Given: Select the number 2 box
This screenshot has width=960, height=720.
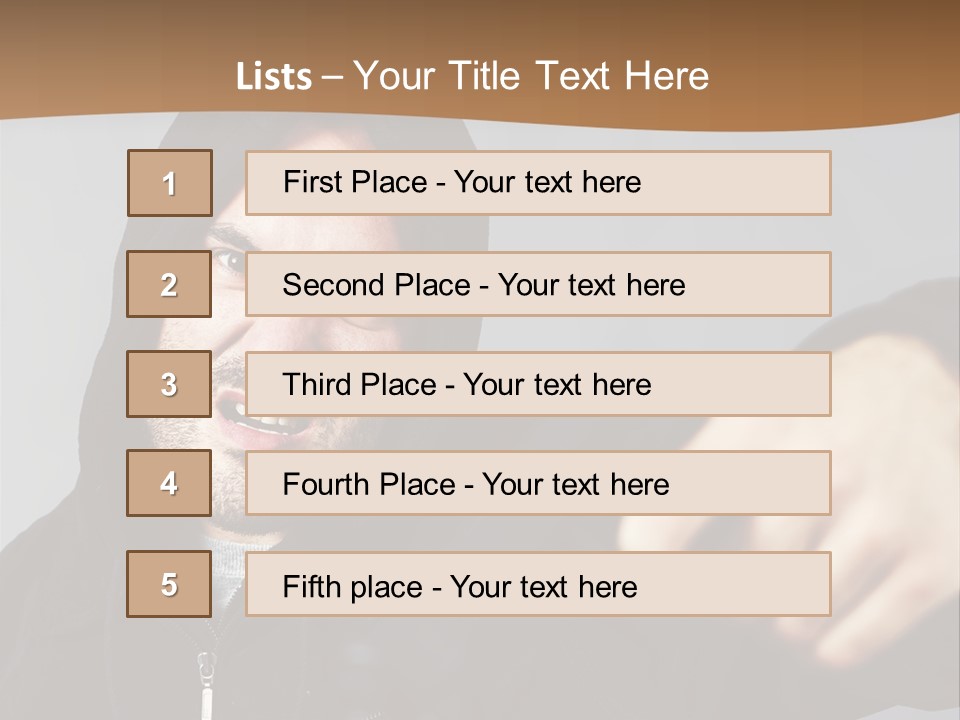Looking at the screenshot, I should pyautogui.click(x=170, y=284).
